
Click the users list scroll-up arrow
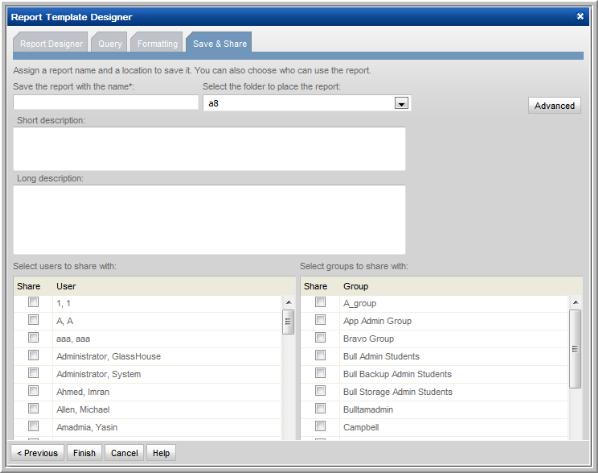[288, 302]
